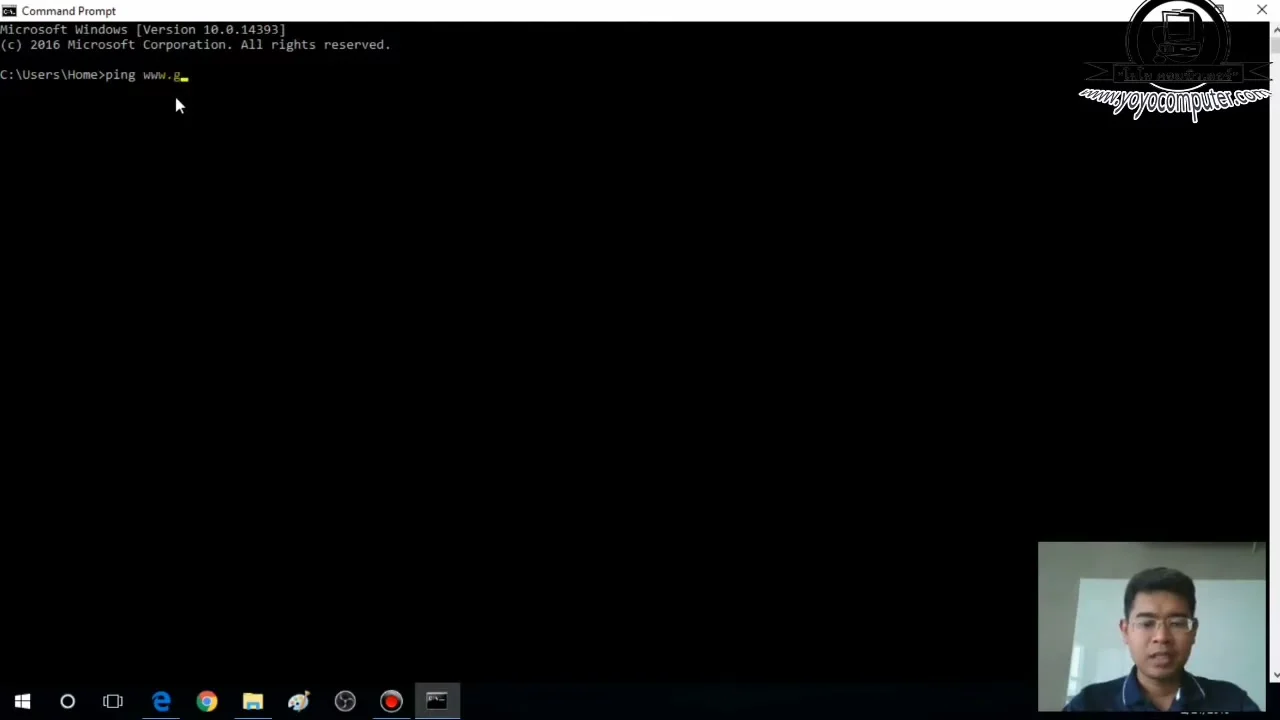This screenshot has height=720, width=1280.
Task: Close the Command Prompt window
Action: [x=1262, y=10]
